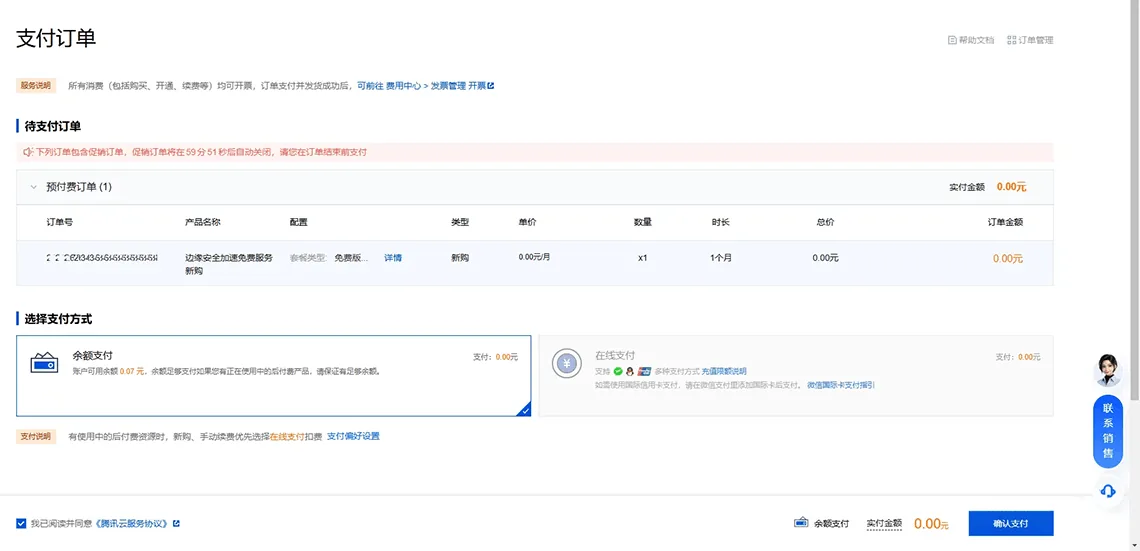Open the 订单管理 grid icon

(1011, 41)
